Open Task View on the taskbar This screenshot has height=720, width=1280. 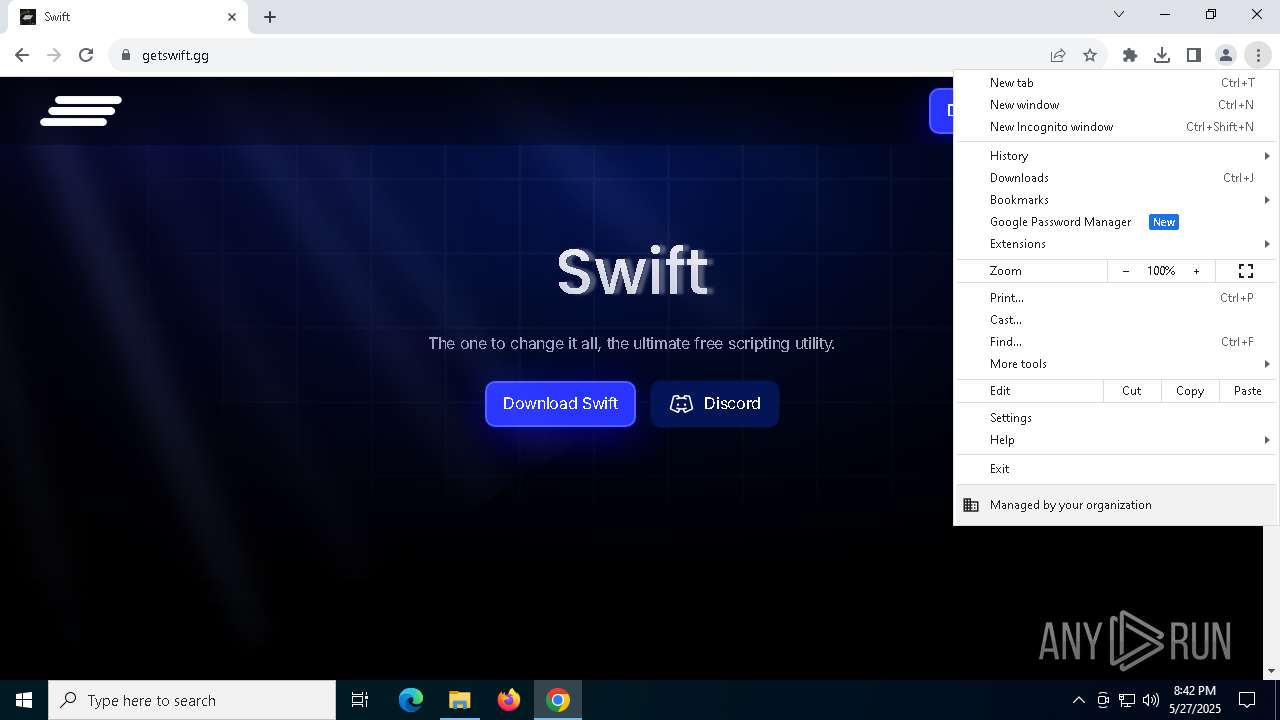coord(360,700)
